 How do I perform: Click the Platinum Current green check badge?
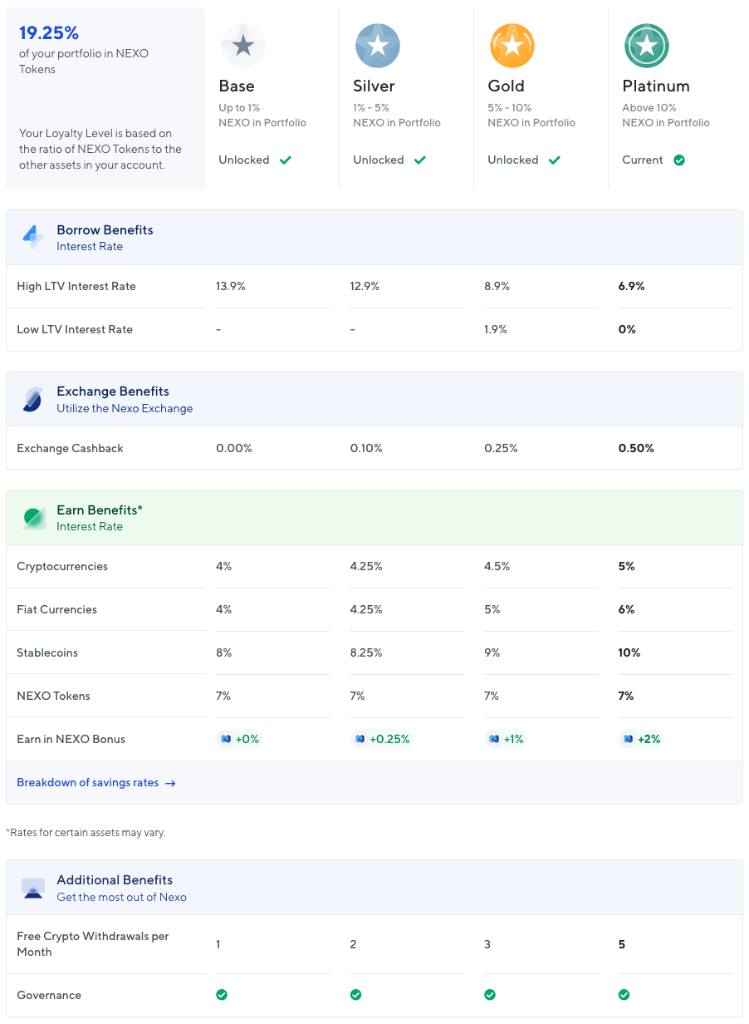[679, 160]
